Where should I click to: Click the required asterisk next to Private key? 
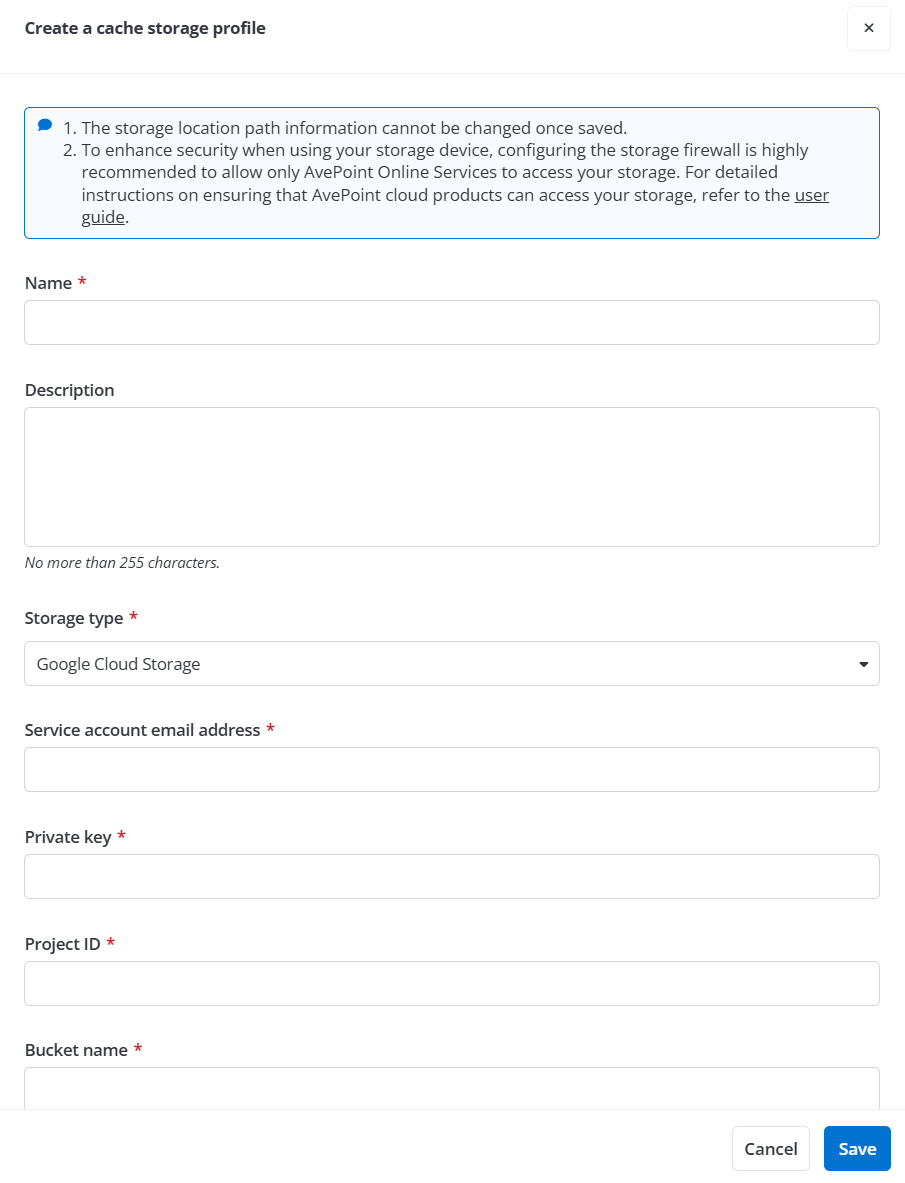tap(121, 835)
